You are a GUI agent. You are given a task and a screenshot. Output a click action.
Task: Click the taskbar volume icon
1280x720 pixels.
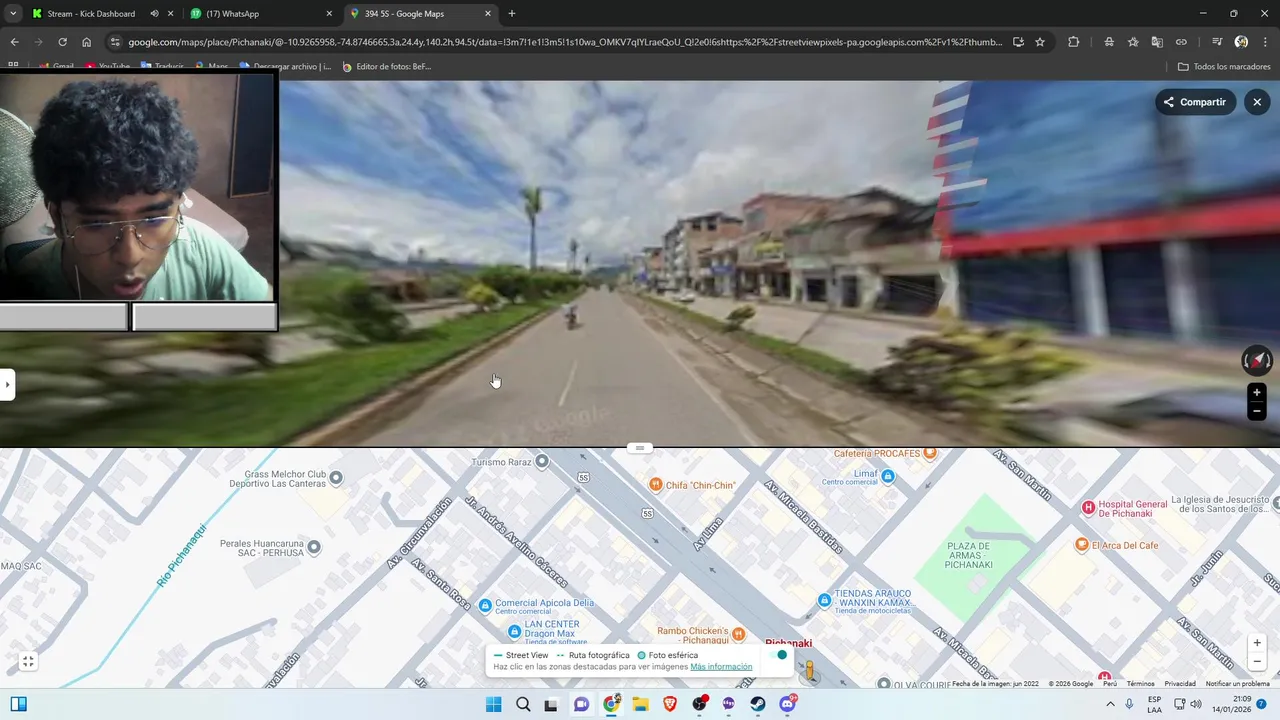pos(1196,704)
